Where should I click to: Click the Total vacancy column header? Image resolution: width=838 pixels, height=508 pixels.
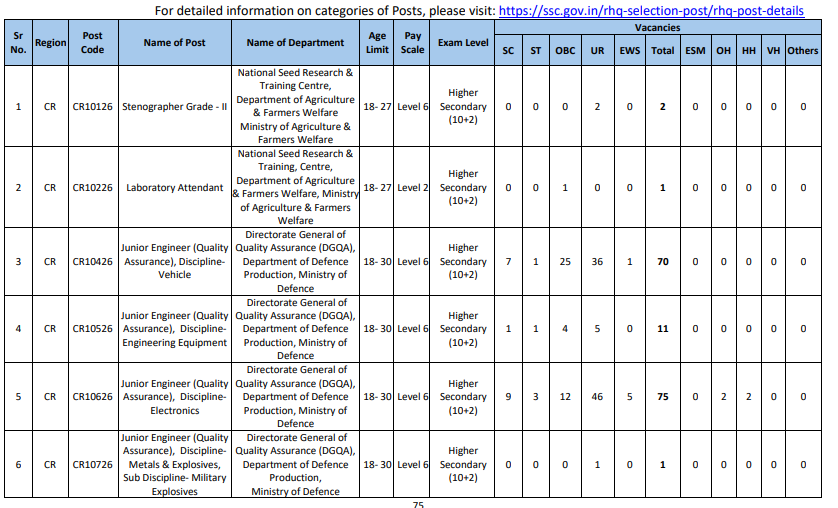(x=663, y=51)
